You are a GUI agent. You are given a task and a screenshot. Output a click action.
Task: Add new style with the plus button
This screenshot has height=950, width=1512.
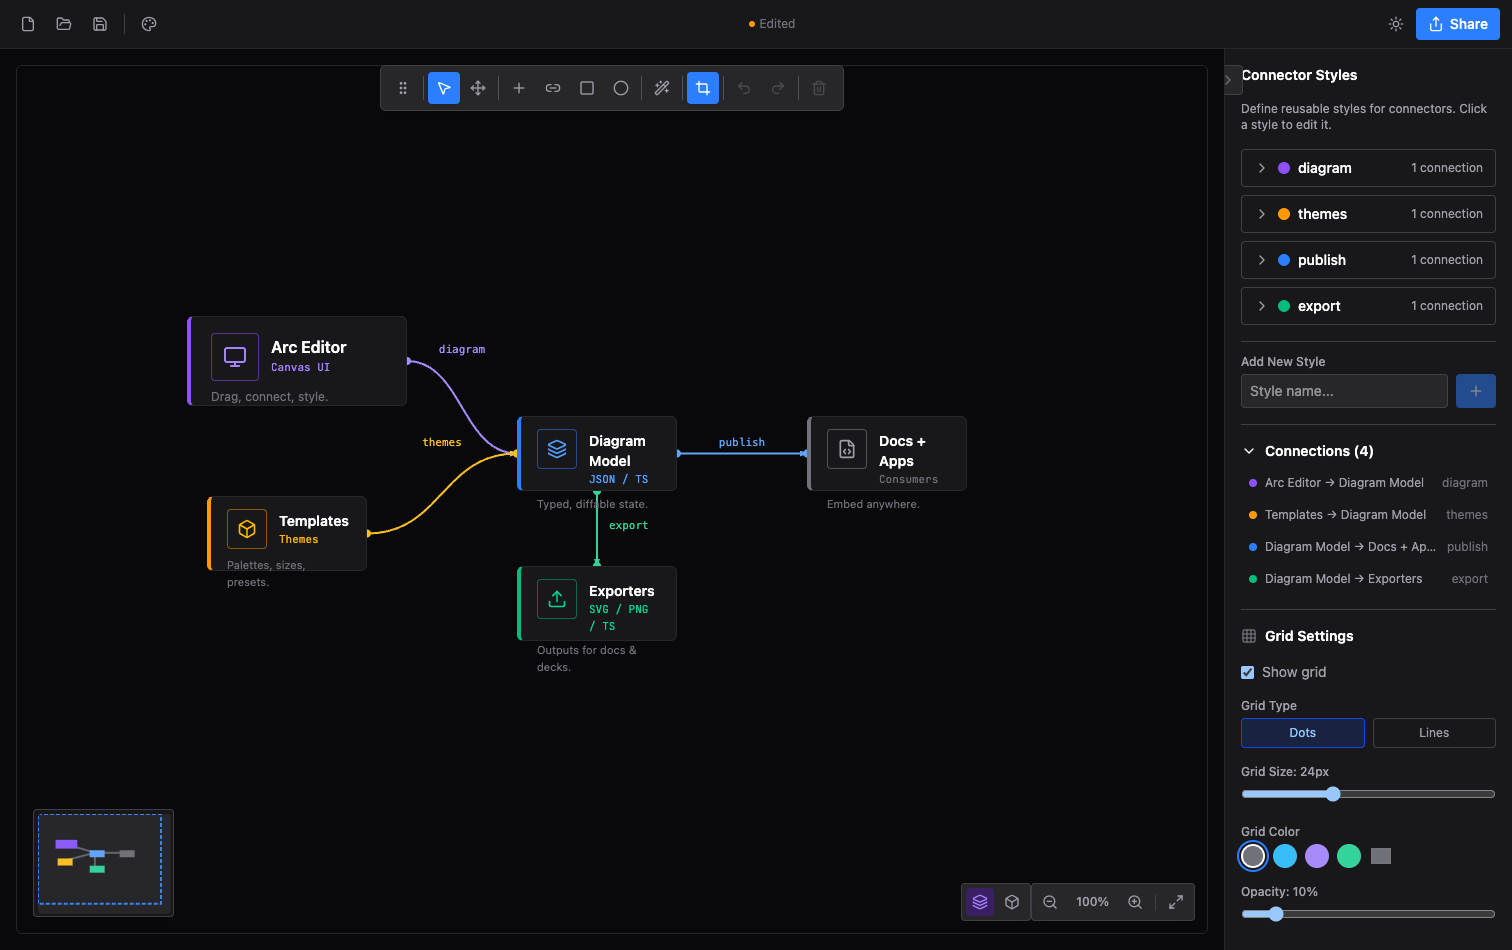(x=1476, y=391)
